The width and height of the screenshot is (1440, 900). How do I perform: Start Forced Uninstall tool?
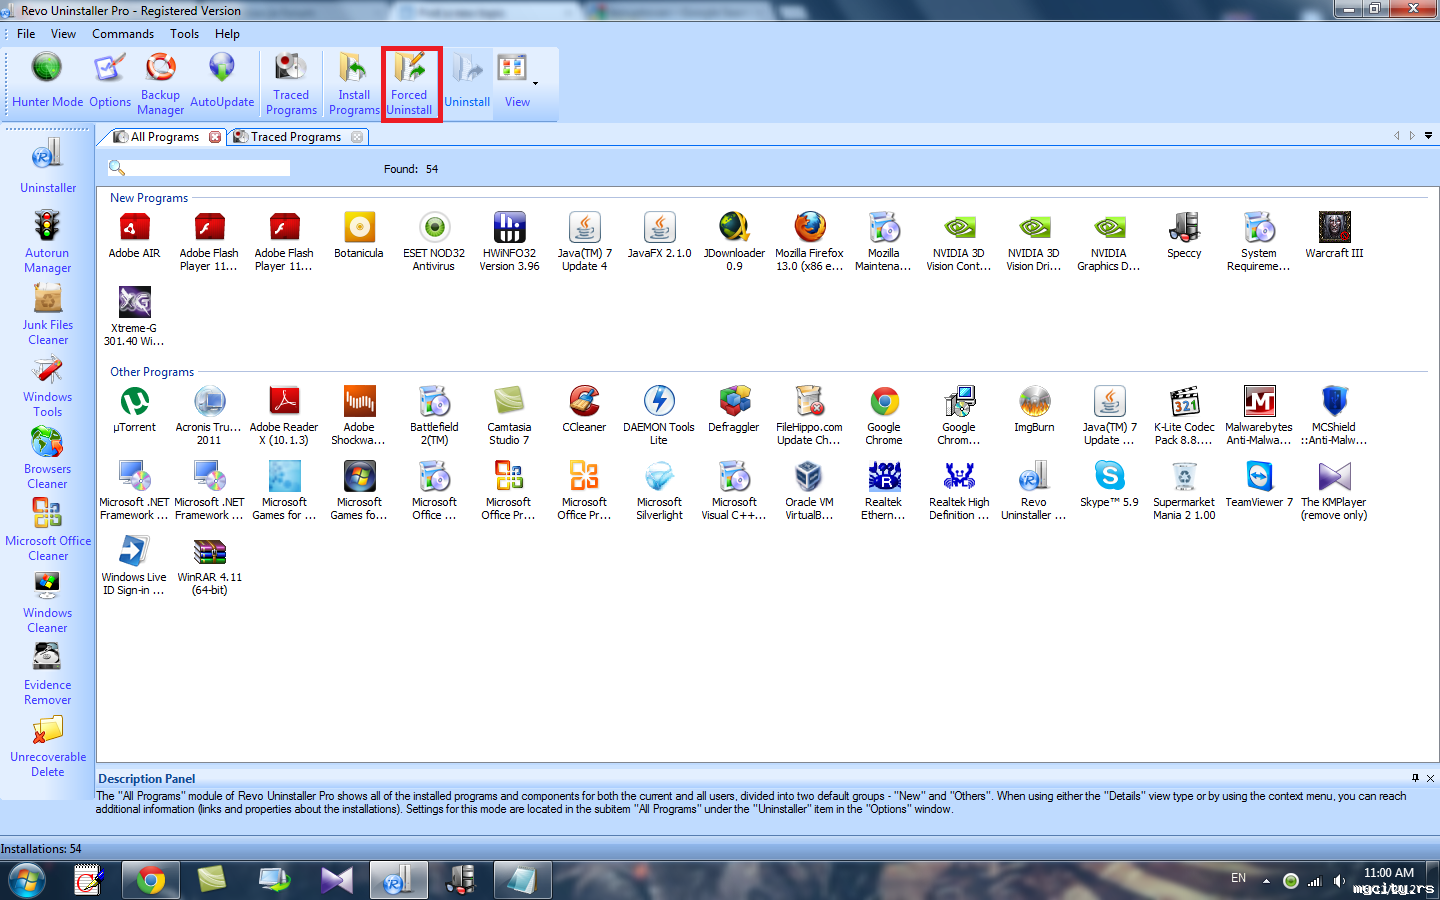410,84
